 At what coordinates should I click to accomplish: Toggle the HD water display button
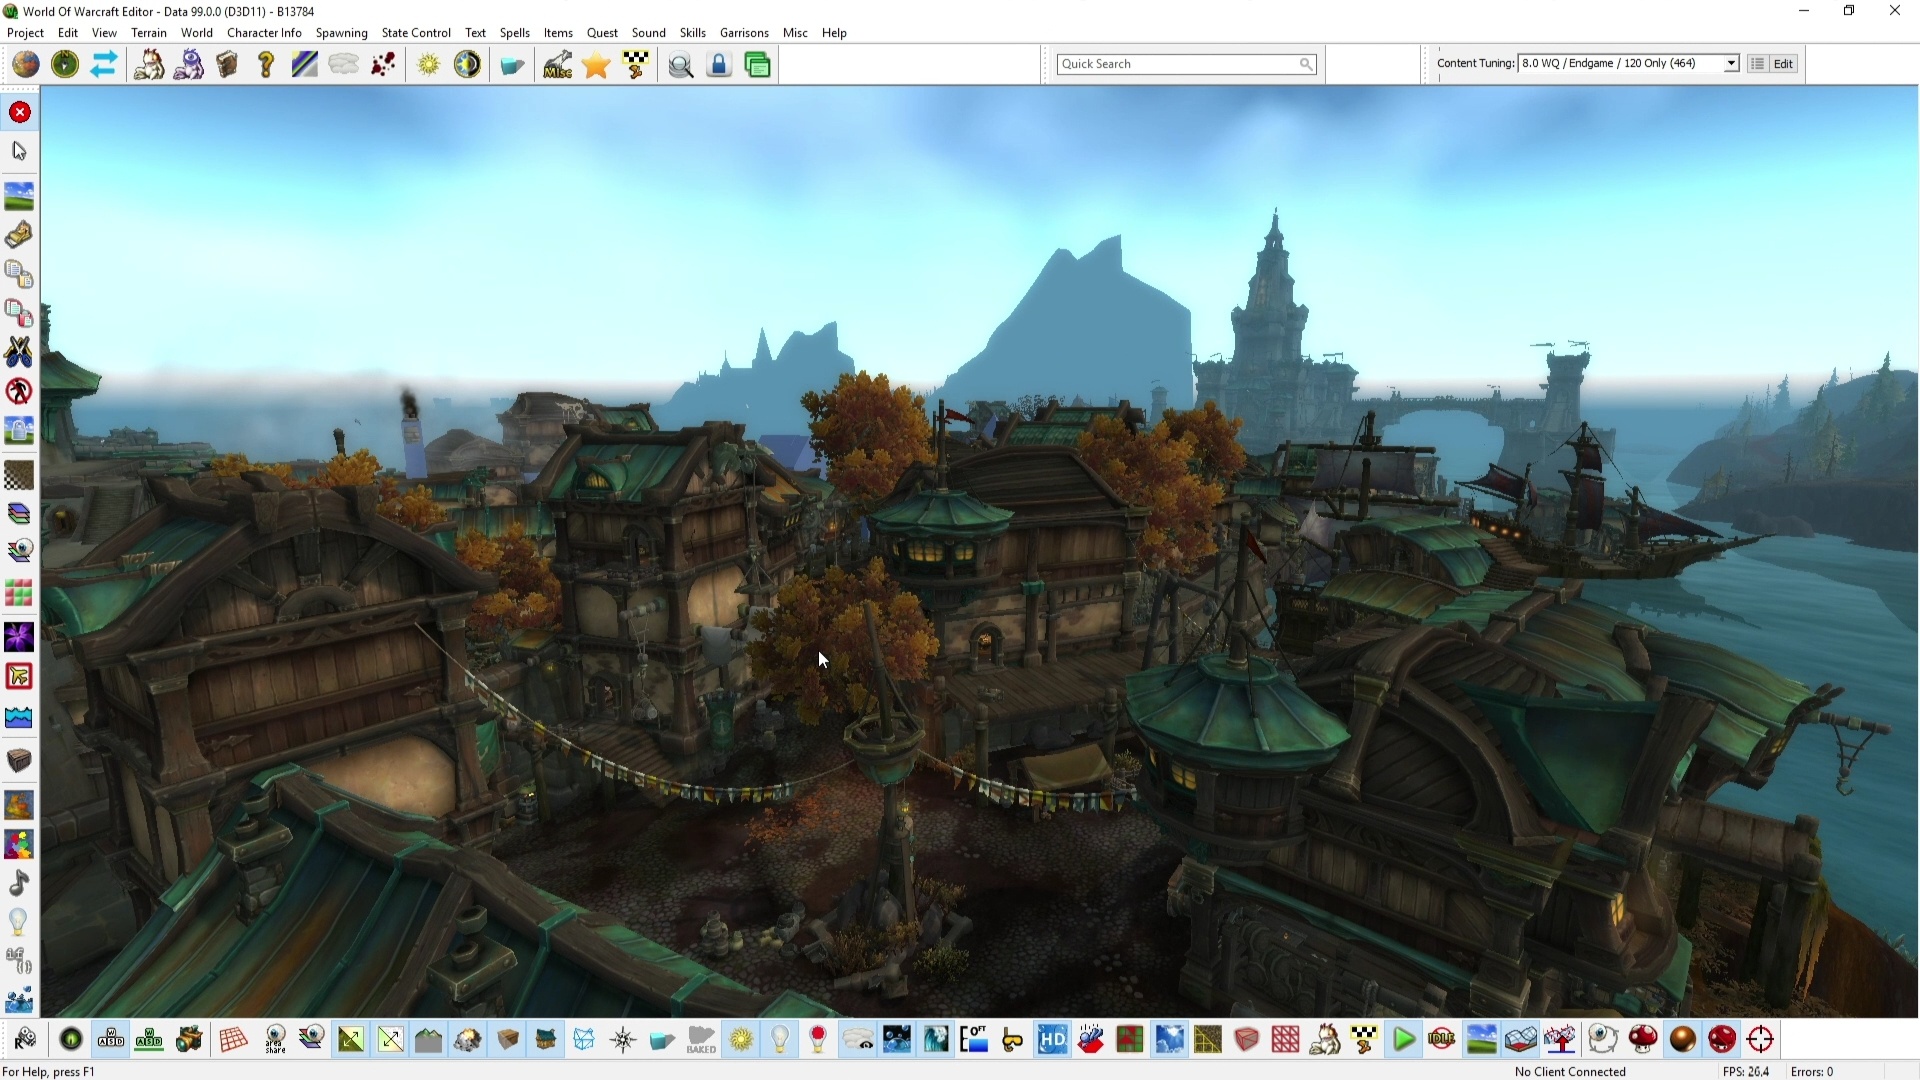[1052, 1040]
